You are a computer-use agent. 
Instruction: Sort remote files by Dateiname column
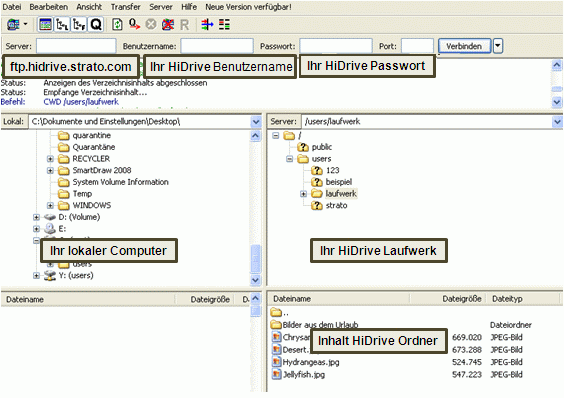point(339,299)
